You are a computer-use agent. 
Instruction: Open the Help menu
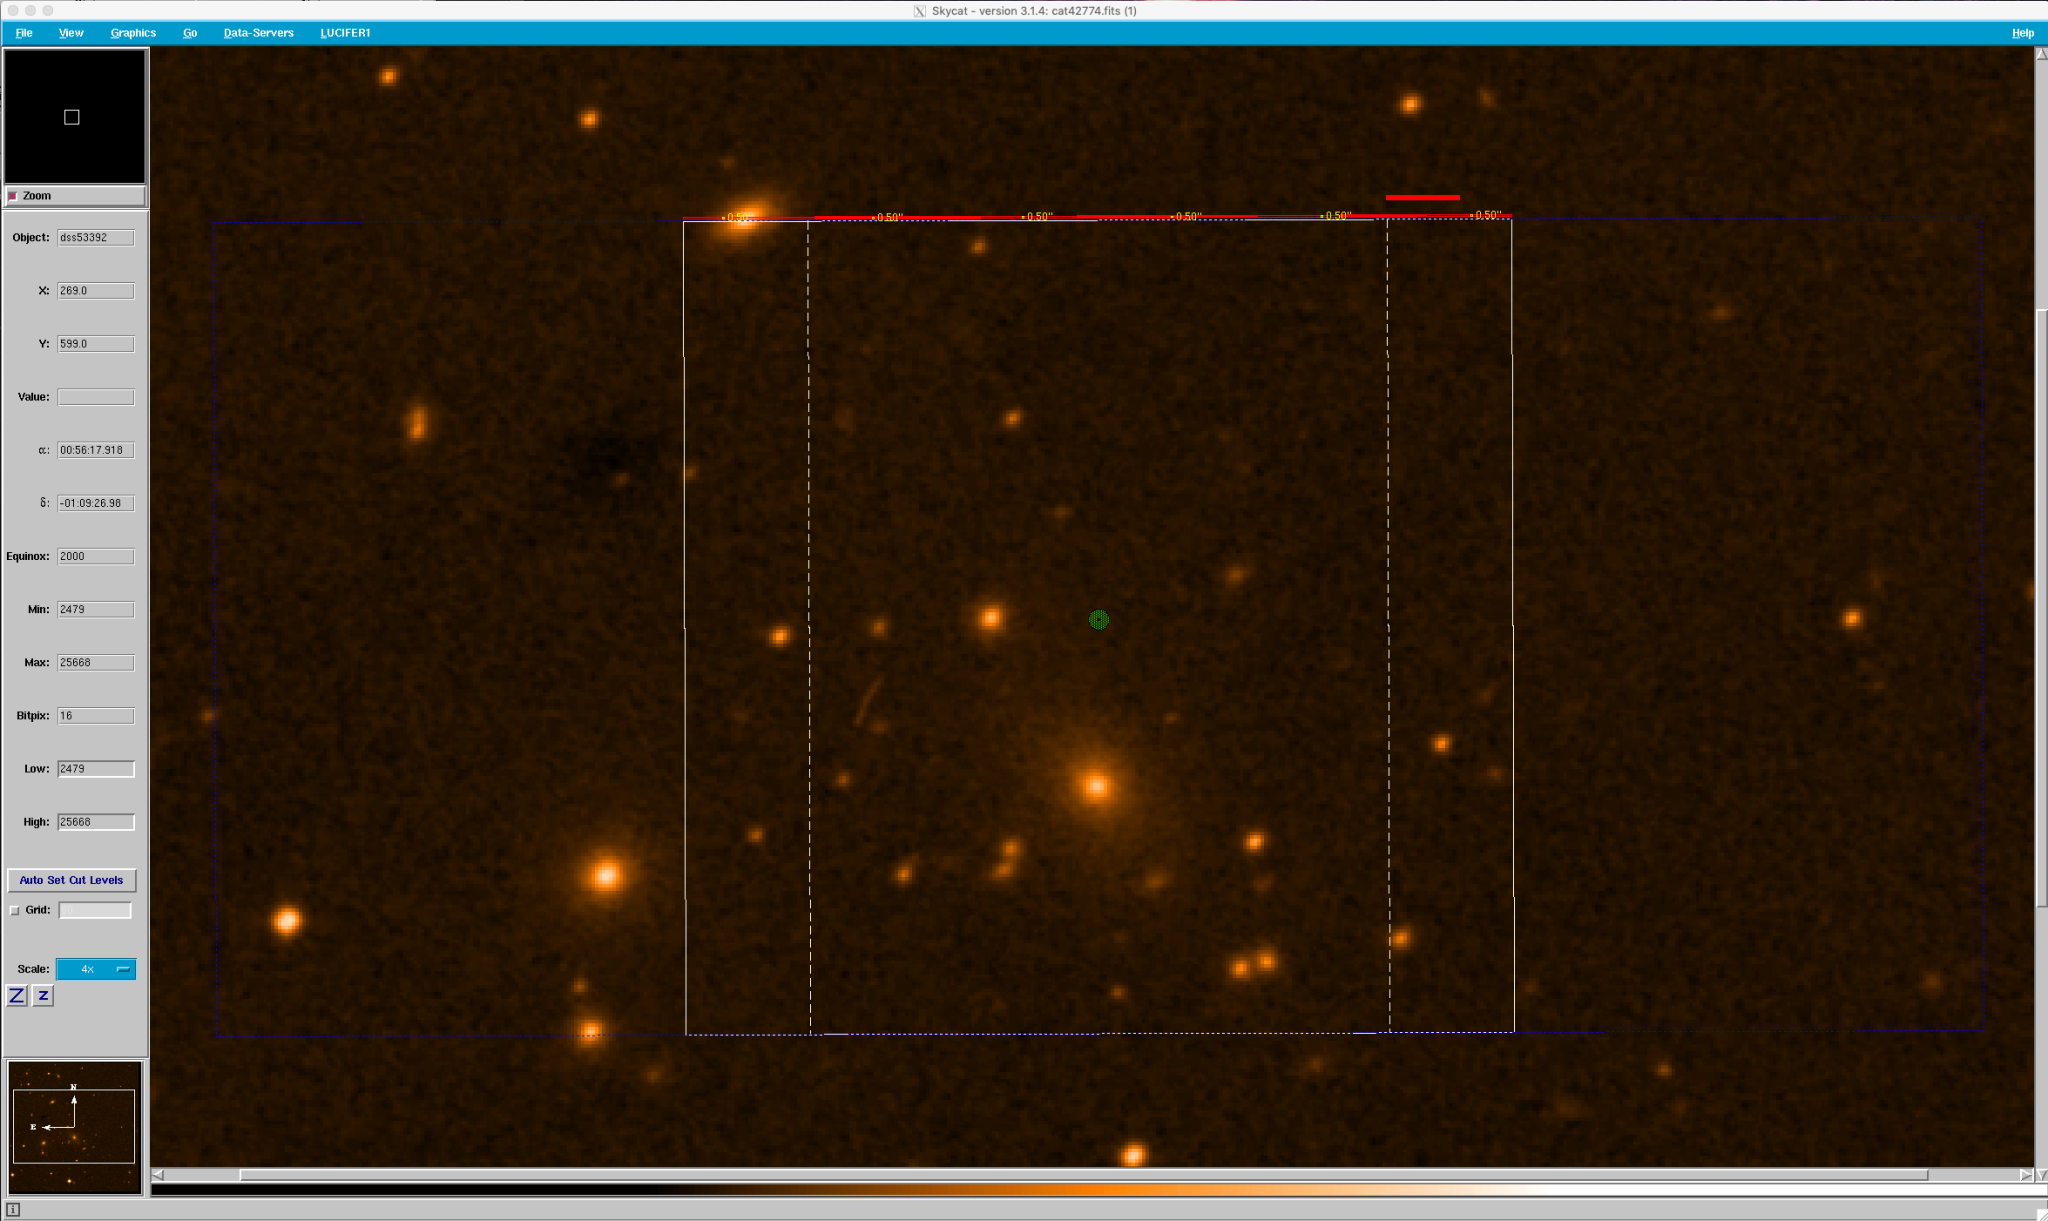click(x=2022, y=33)
